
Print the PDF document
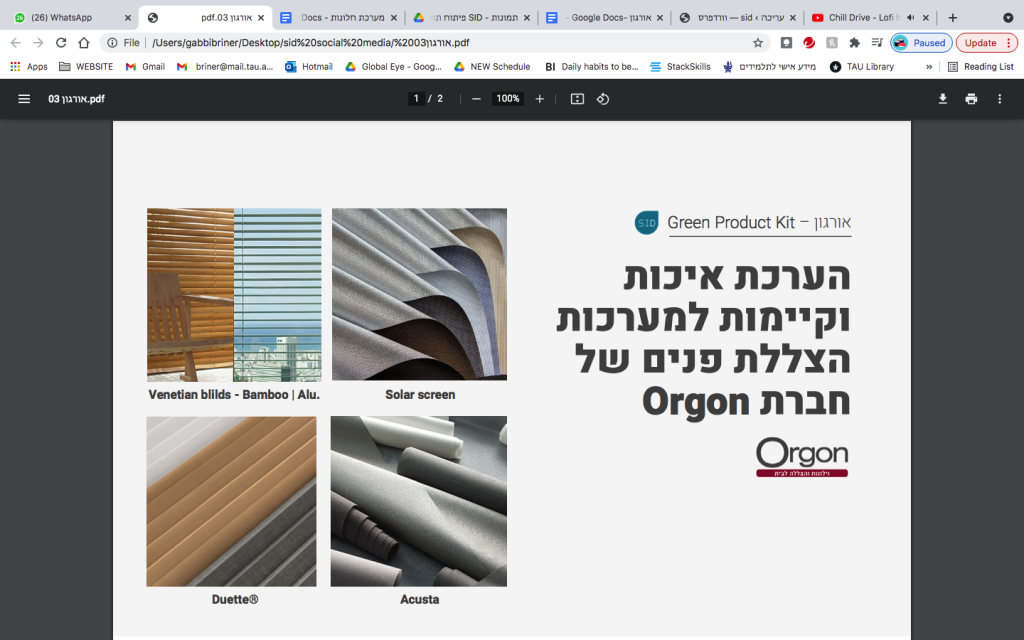point(971,99)
